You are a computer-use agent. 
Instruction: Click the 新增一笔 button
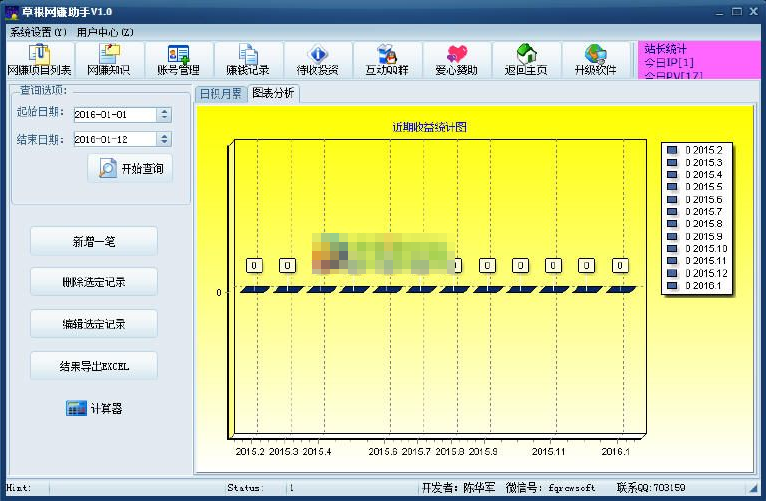point(94,241)
